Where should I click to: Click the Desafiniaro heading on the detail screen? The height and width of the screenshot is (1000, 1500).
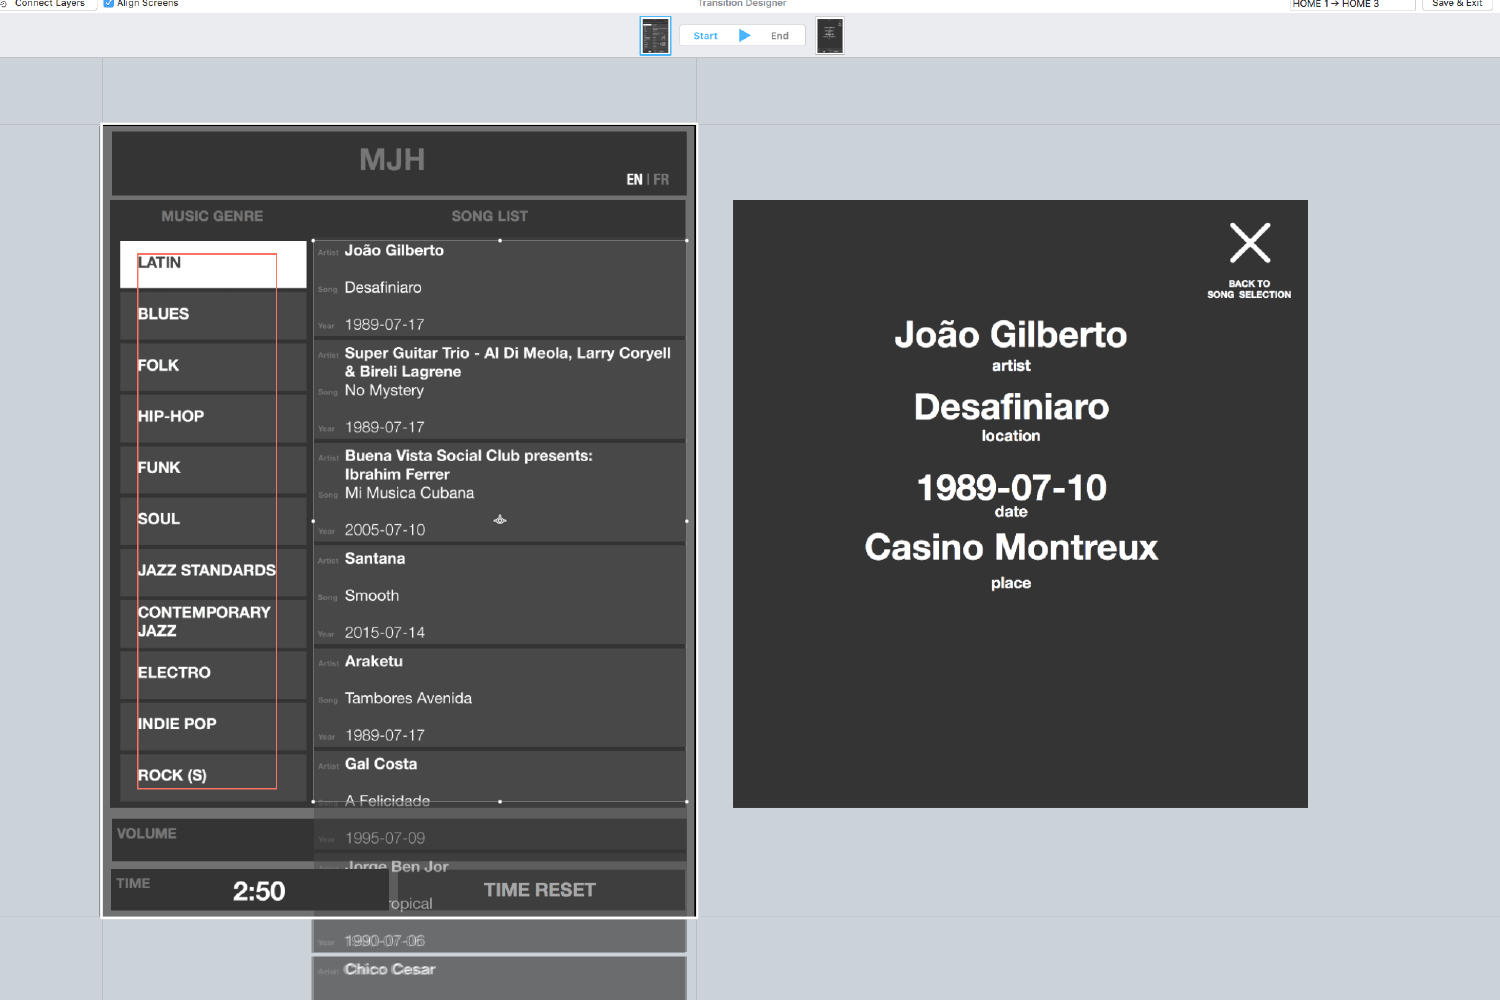coord(1011,407)
